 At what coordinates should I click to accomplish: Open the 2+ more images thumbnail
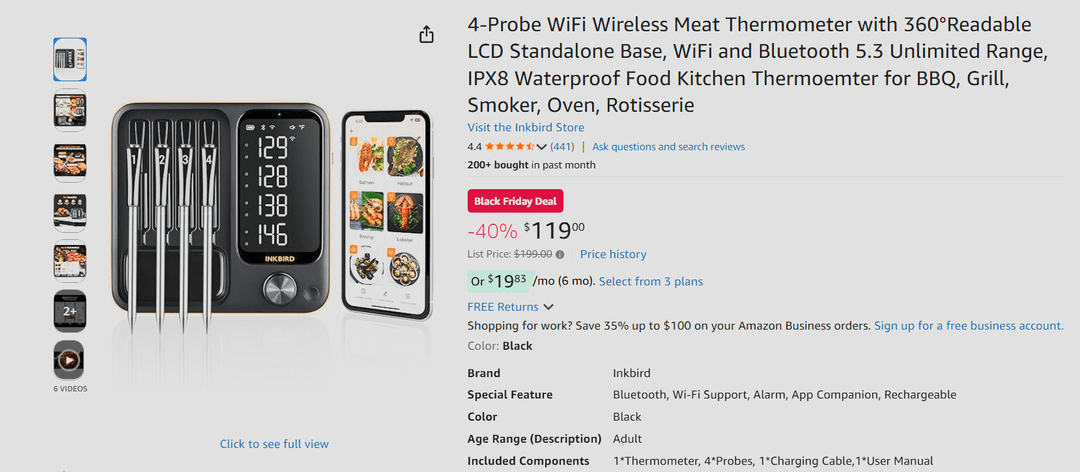click(69, 311)
